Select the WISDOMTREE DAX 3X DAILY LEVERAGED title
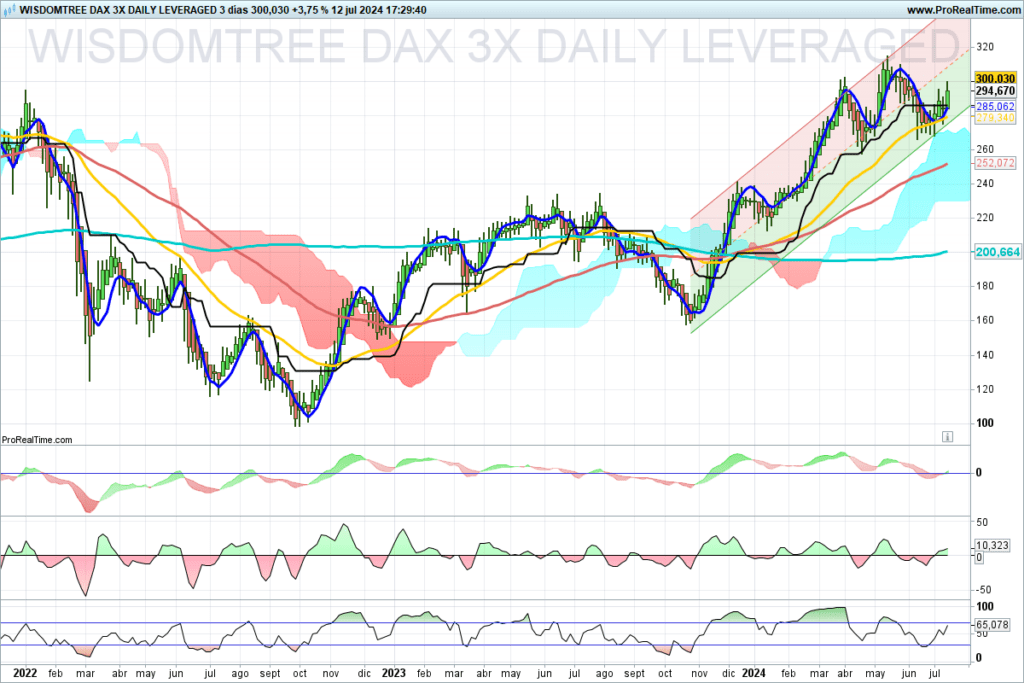The image size is (1024, 683). pyautogui.click(x=118, y=10)
